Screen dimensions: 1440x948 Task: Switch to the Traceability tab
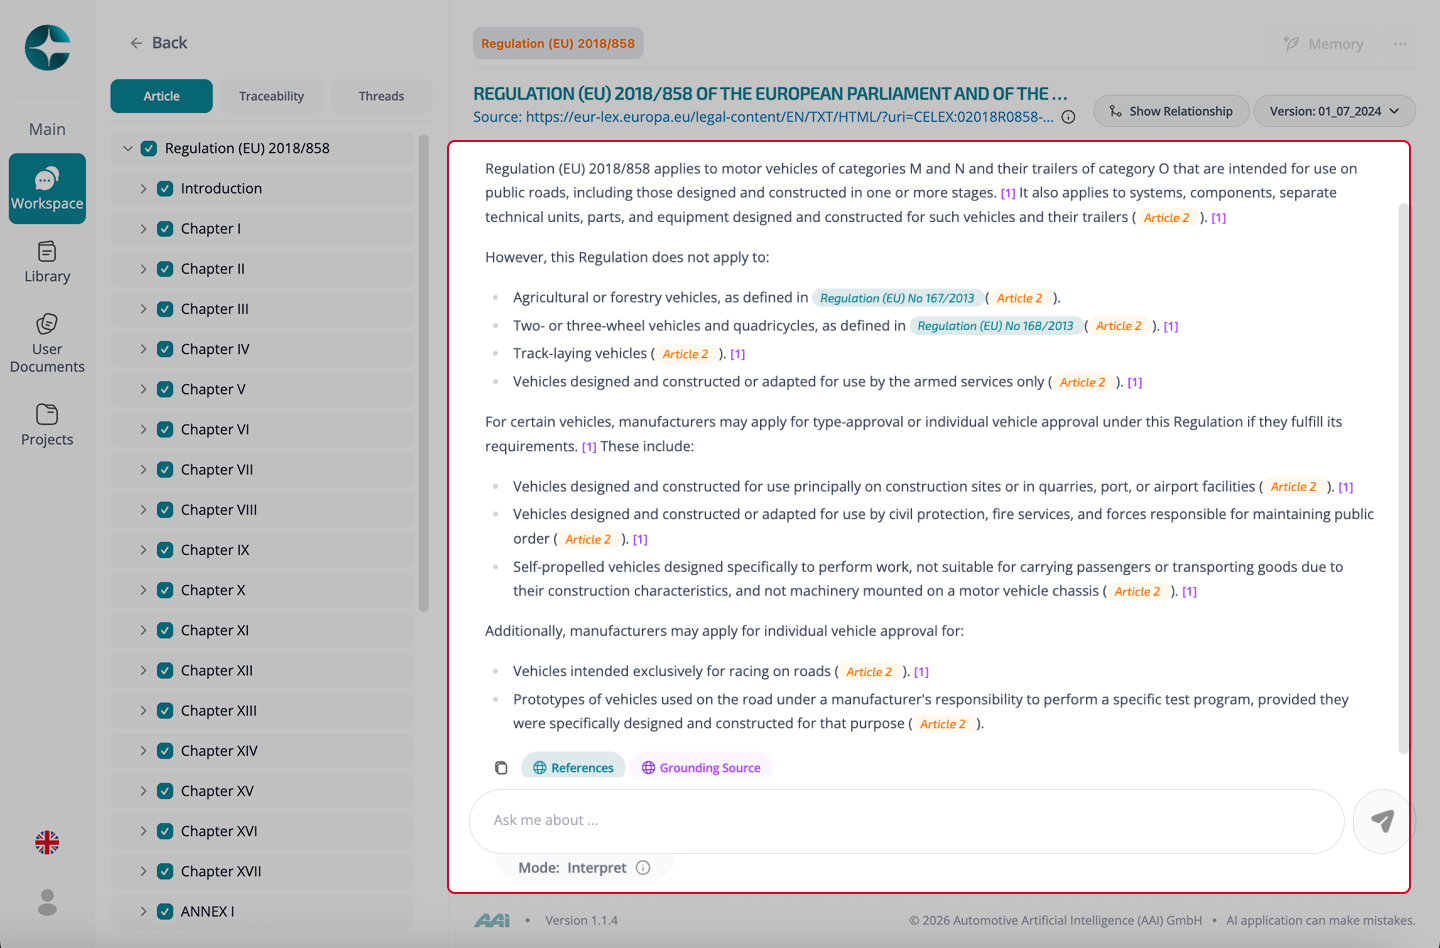pos(271,96)
